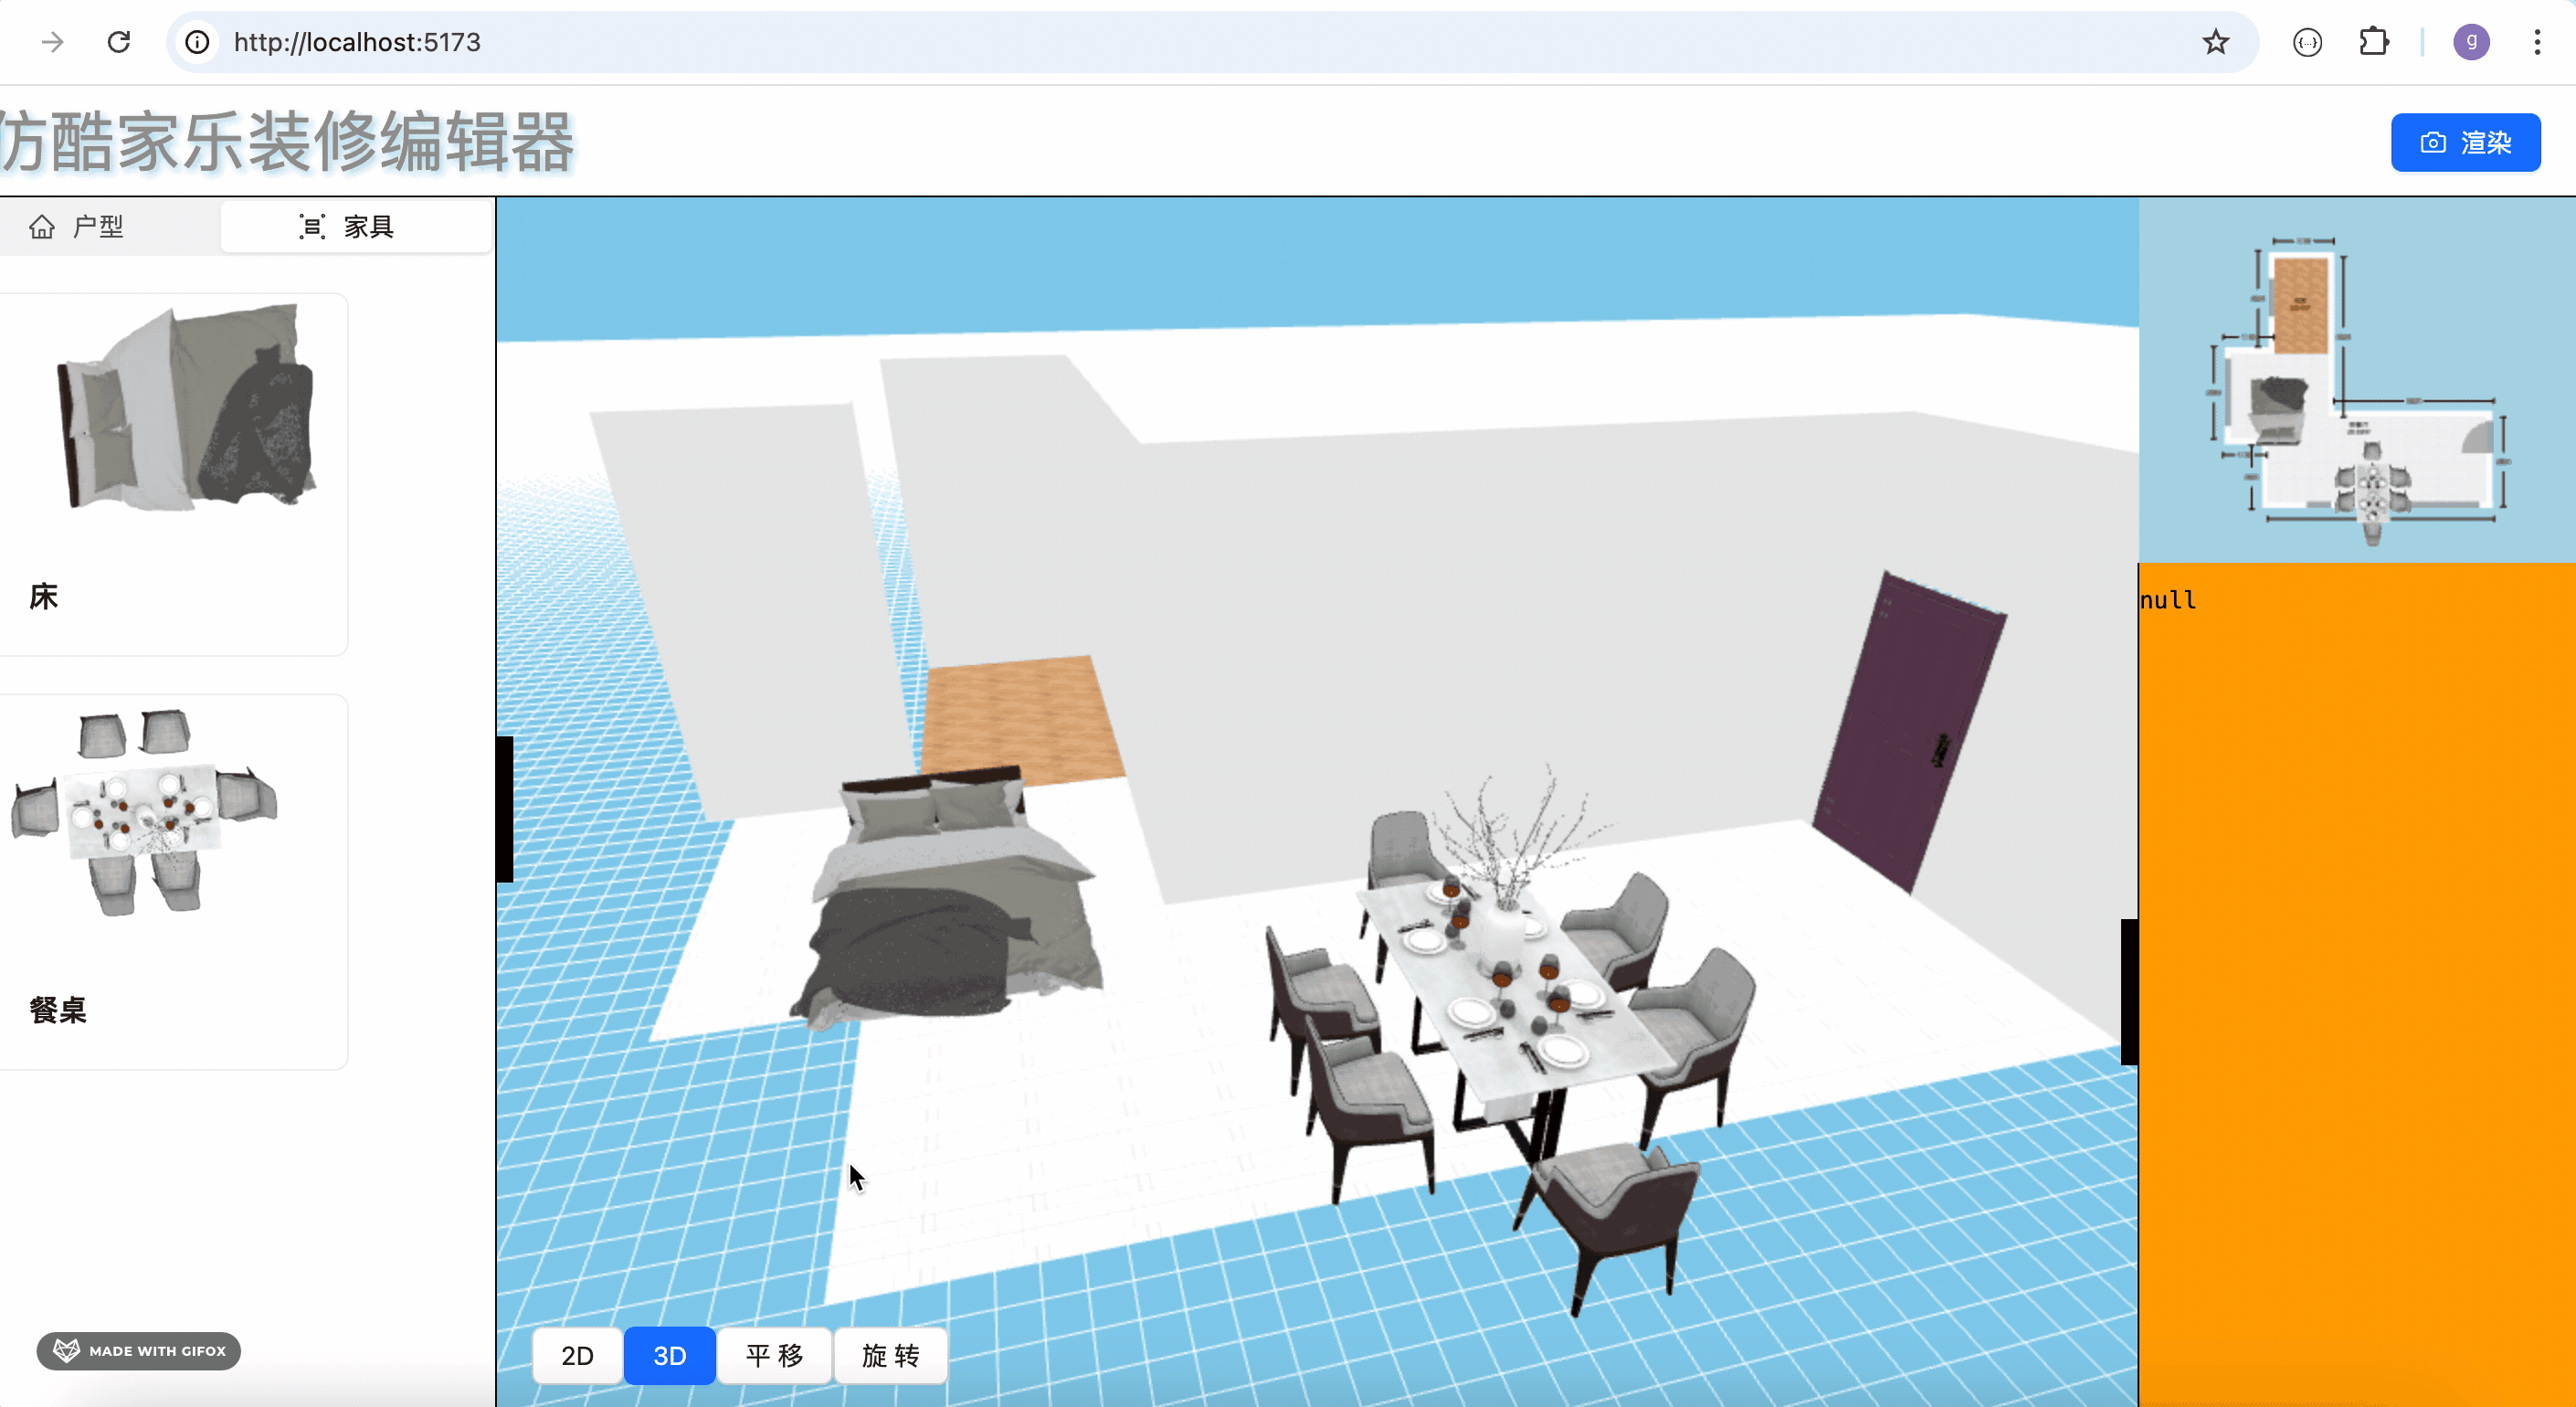Click the purple door in 3D scene

tap(1908, 732)
